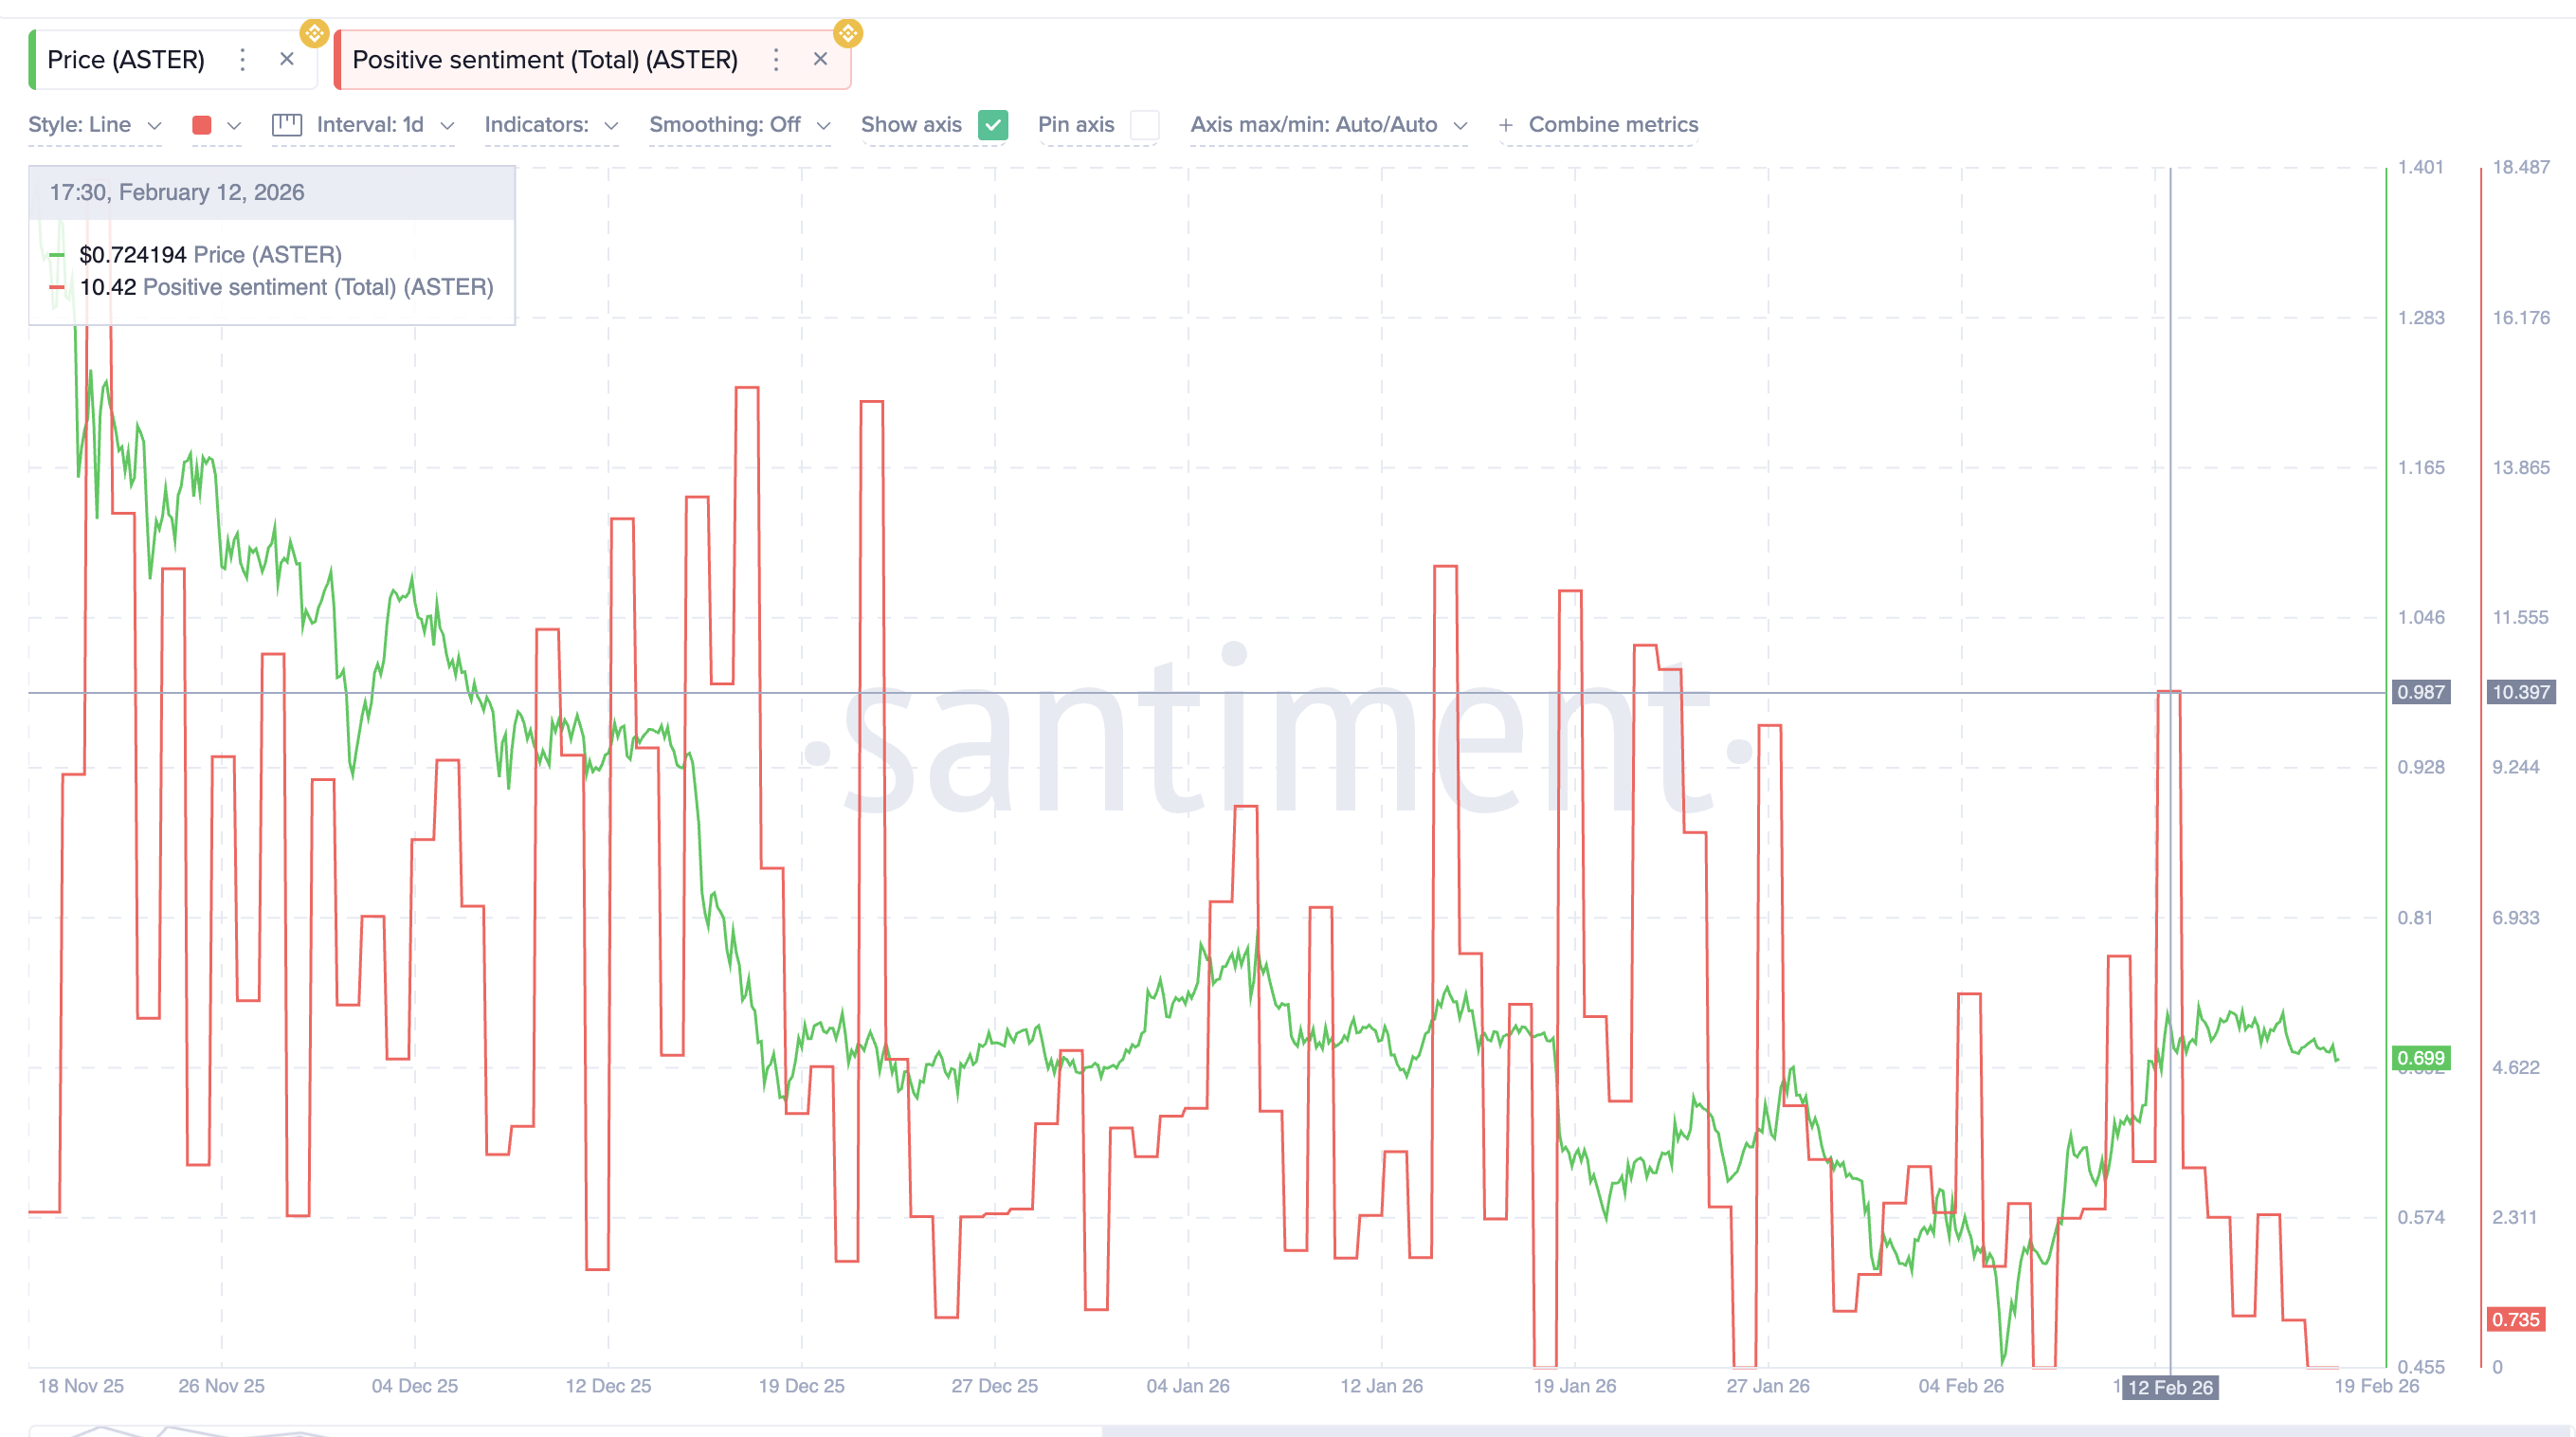
Task: Click the interval calendar icon
Action: tap(287, 125)
